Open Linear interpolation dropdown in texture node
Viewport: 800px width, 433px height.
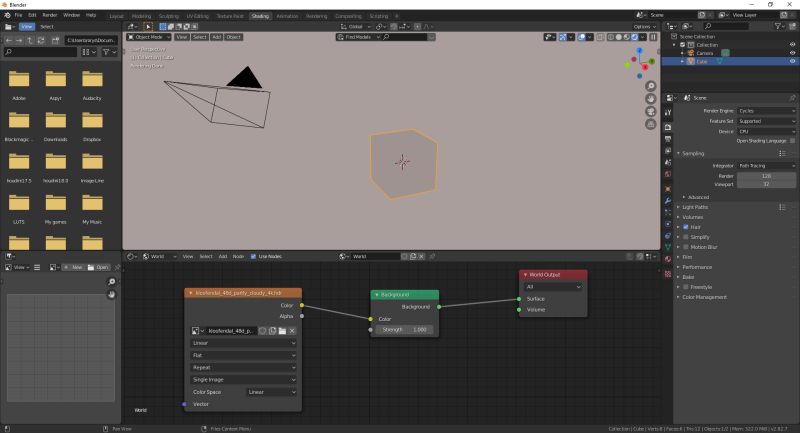[x=243, y=343]
